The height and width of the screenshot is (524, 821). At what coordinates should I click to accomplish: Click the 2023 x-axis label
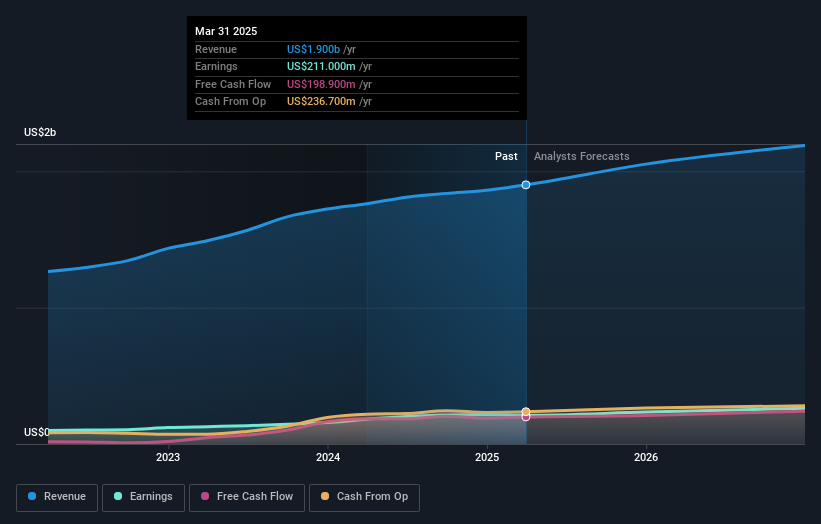pos(168,457)
